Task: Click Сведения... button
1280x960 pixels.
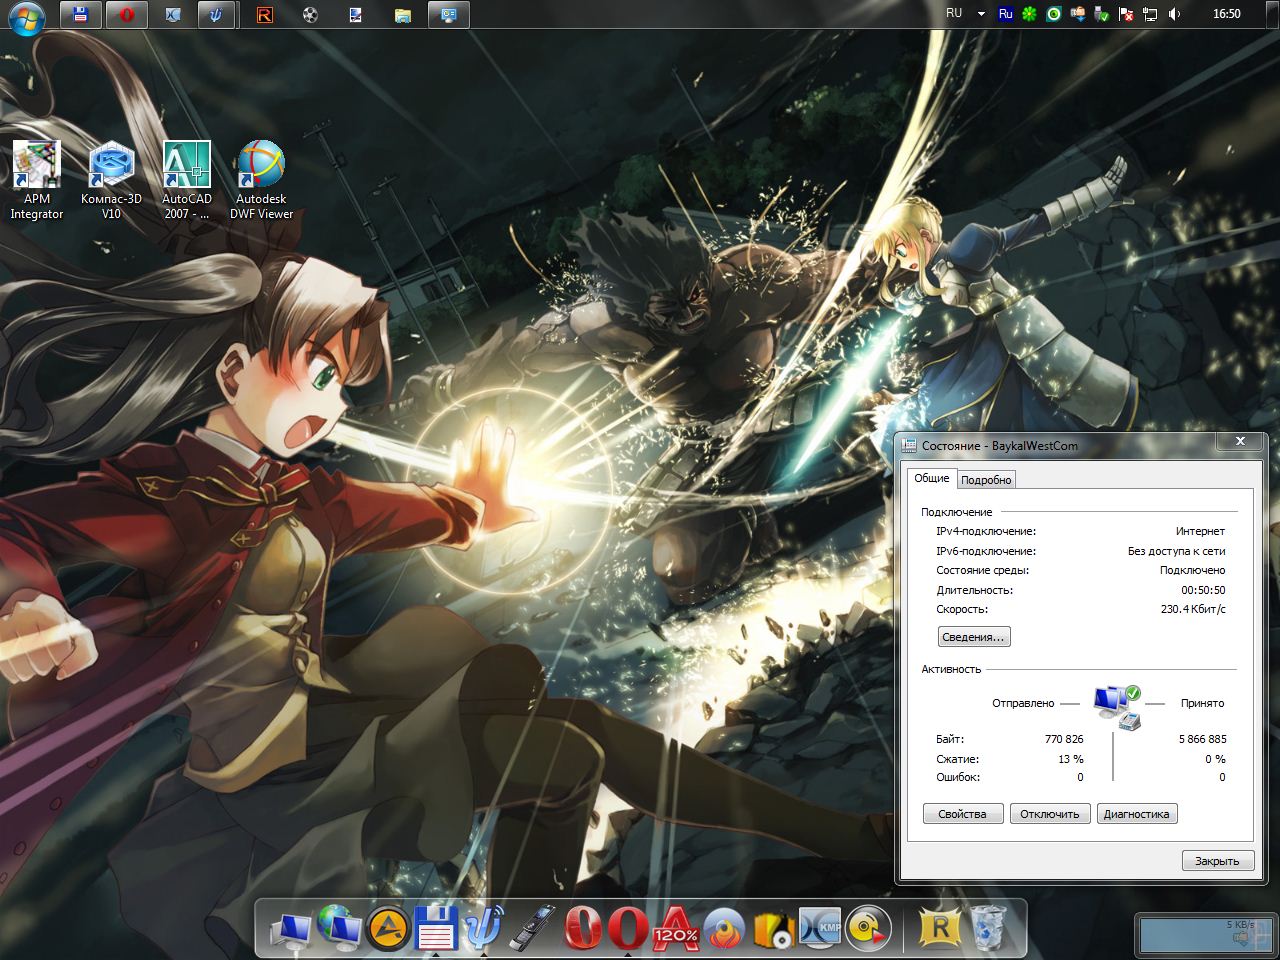Action: coord(974,637)
